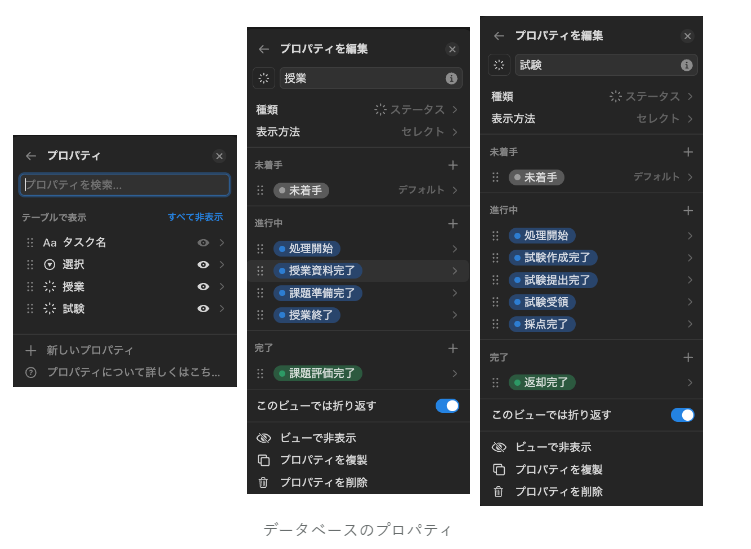Go back from 授業 property editor

click(x=264, y=49)
